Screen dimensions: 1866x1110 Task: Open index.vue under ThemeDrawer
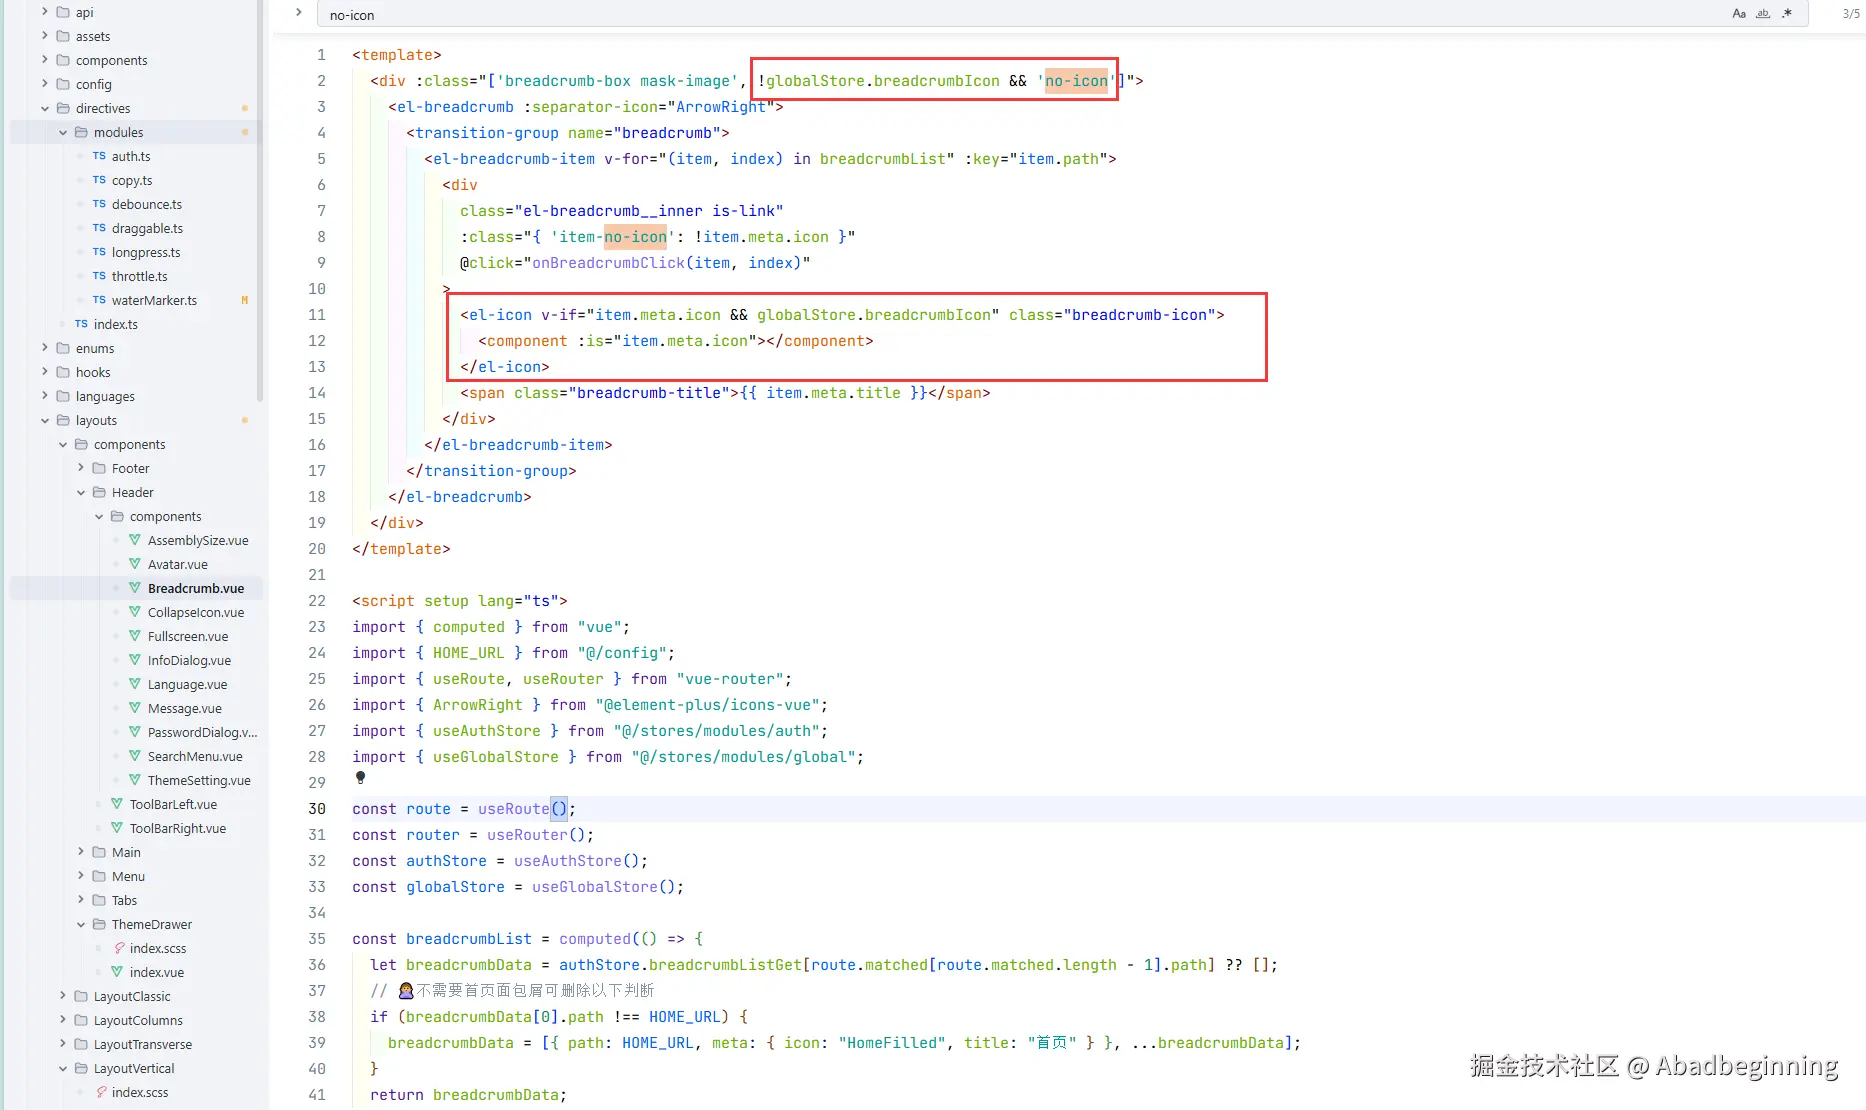point(157,972)
